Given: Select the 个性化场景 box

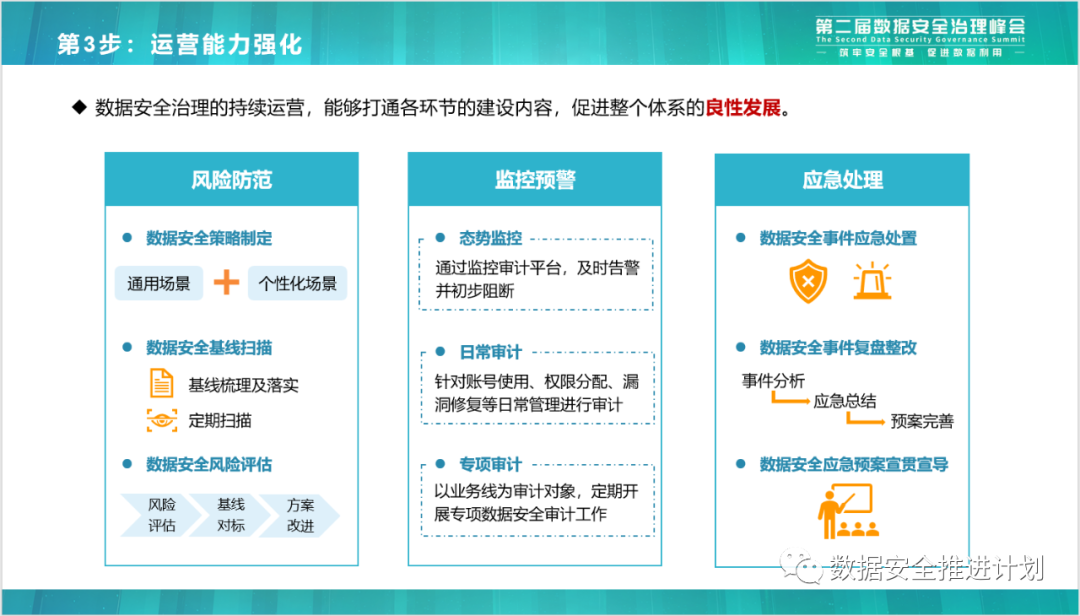Looking at the screenshot, I should [298, 283].
